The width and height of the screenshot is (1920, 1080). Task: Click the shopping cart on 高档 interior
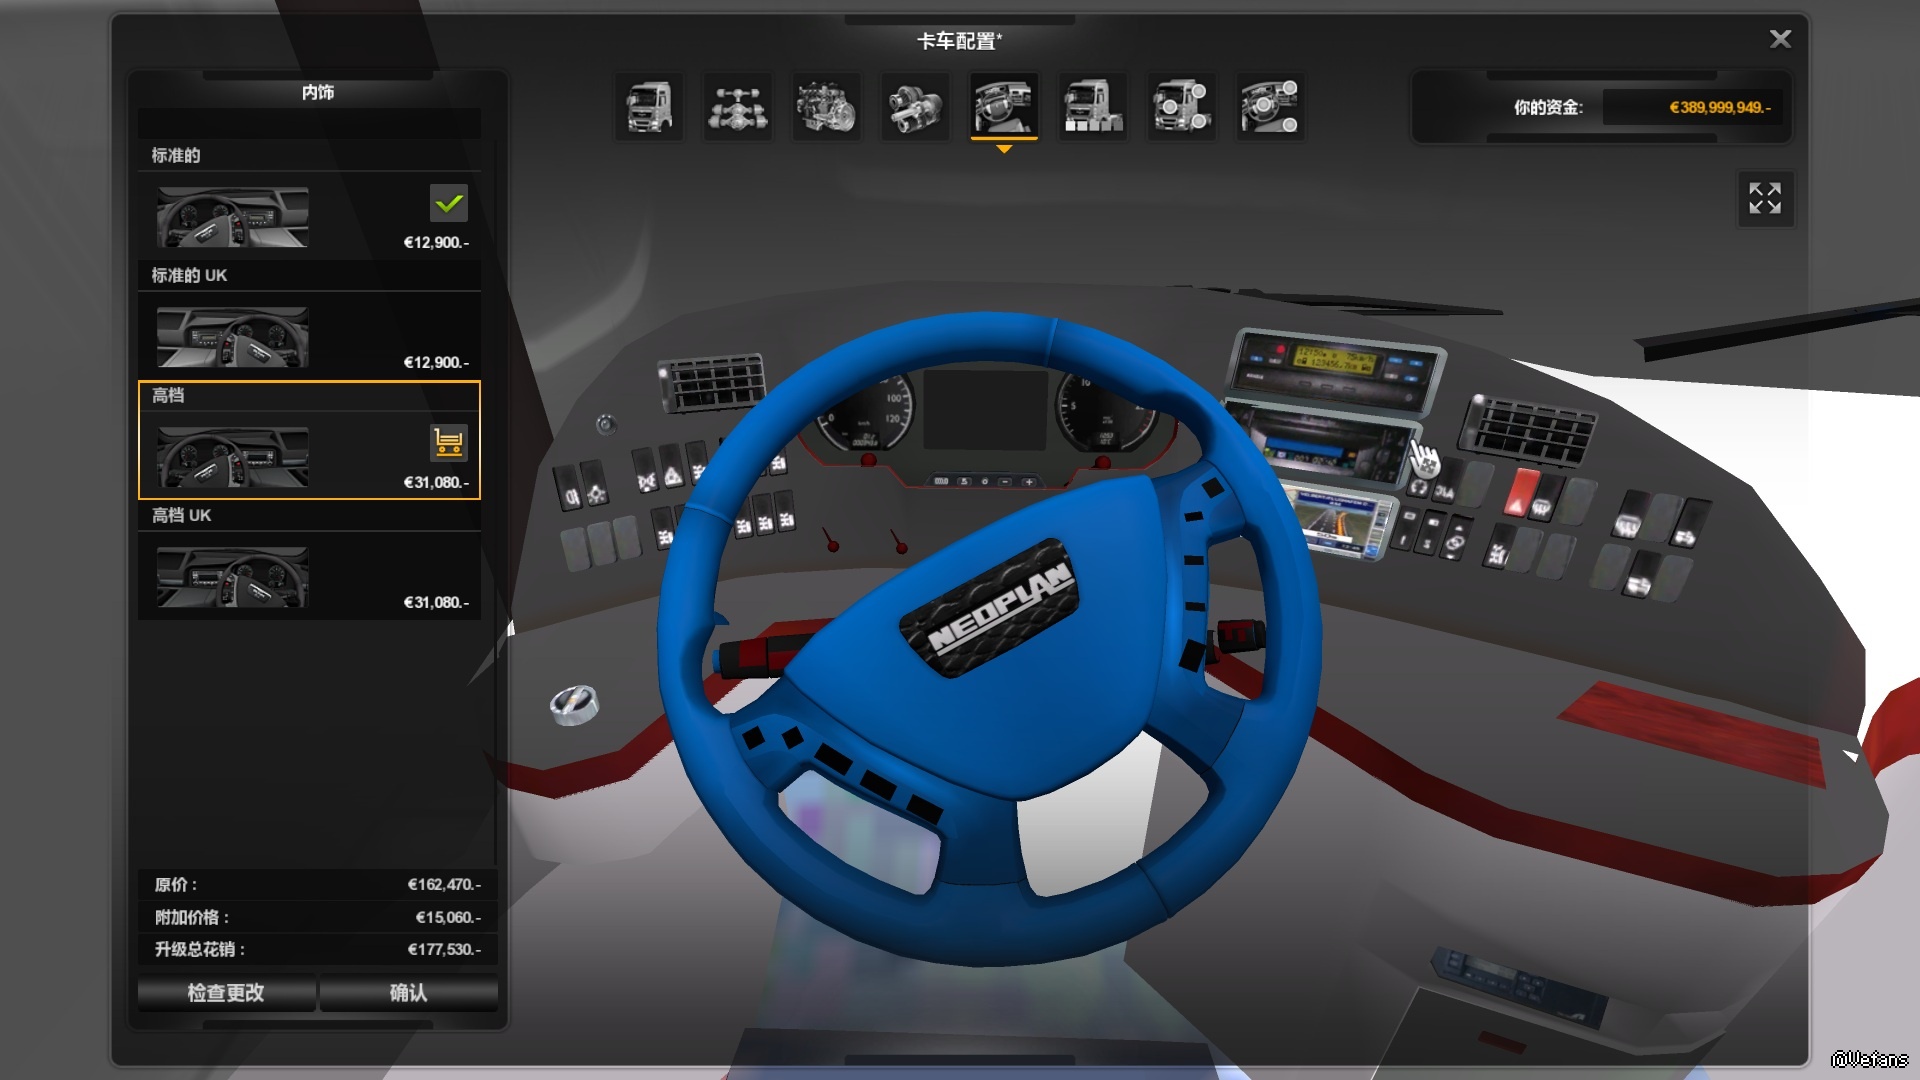(449, 442)
